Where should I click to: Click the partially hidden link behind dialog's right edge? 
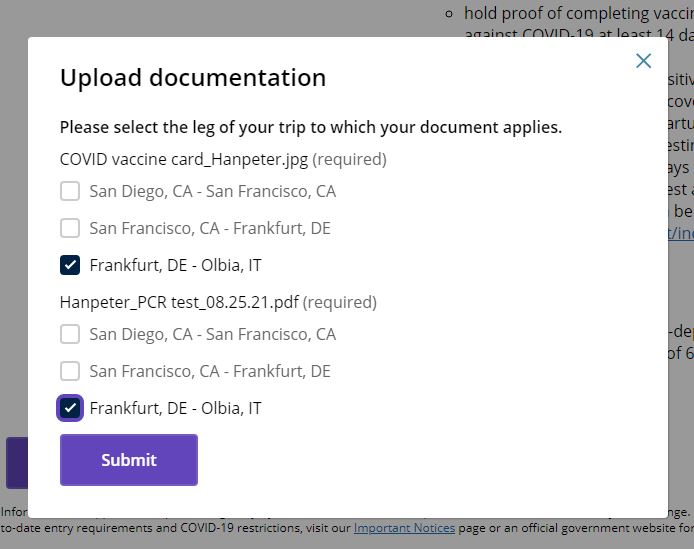[681, 233]
